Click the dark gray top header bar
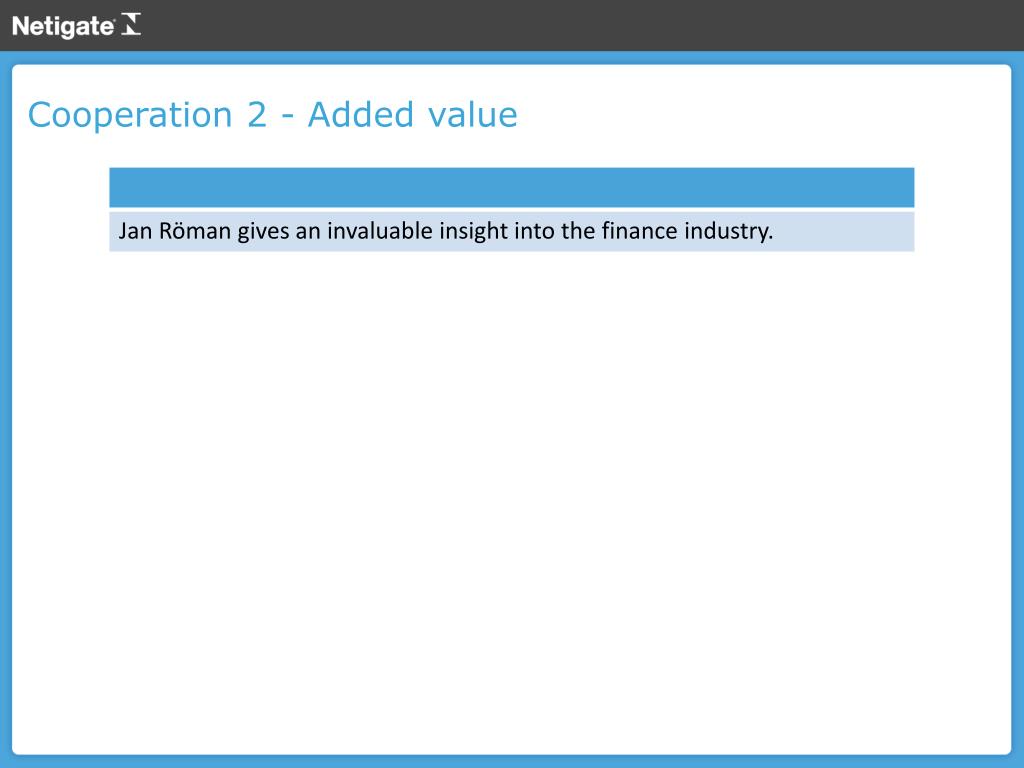Image resolution: width=1024 pixels, height=768 pixels. coord(511,25)
